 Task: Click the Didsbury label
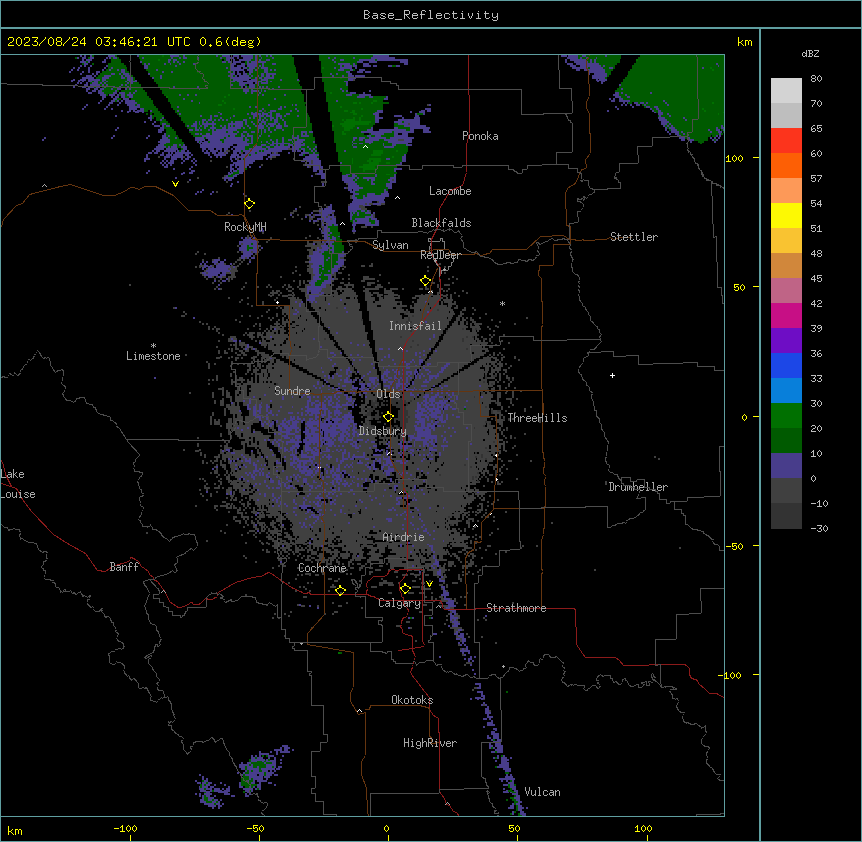(x=383, y=431)
